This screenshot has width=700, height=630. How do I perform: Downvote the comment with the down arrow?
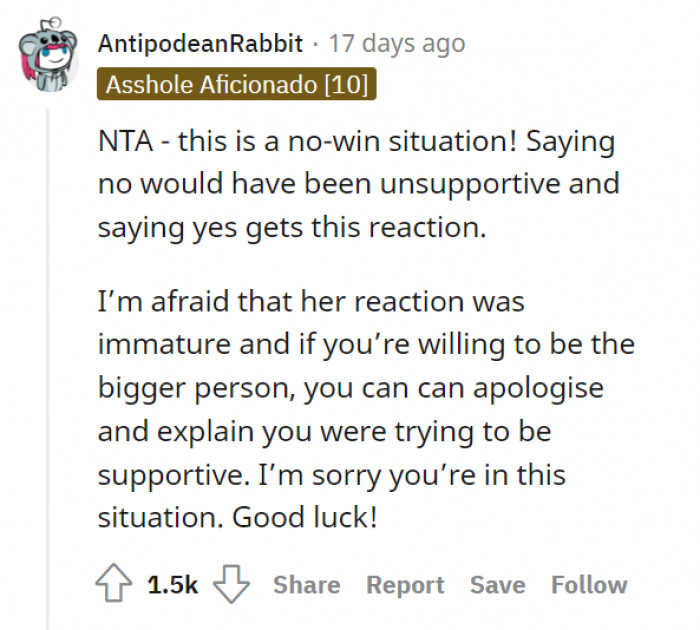coord(233,585)
